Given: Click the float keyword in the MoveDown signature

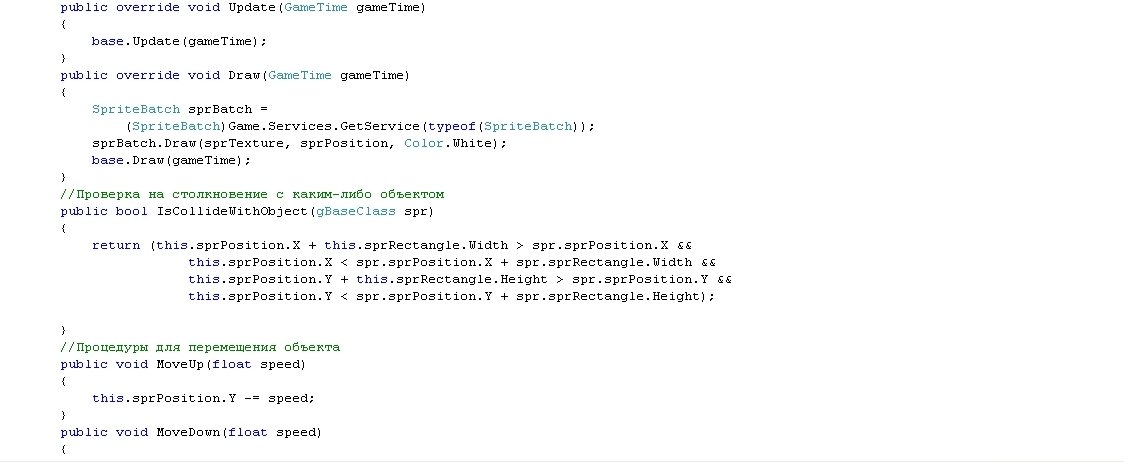Looking at the screenshot, I should [x=248, y=433].
